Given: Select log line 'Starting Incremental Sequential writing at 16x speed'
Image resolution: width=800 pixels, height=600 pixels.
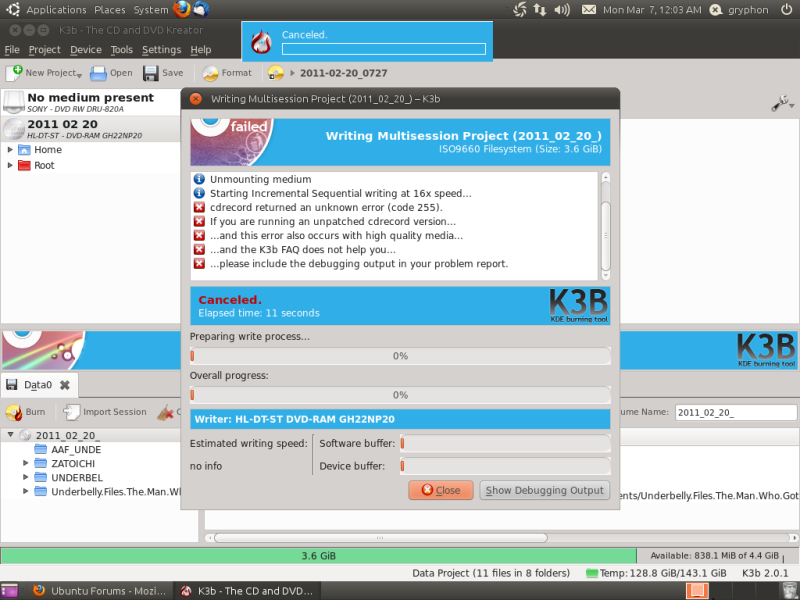Looking at the screenshot, I should click(341, 193).
